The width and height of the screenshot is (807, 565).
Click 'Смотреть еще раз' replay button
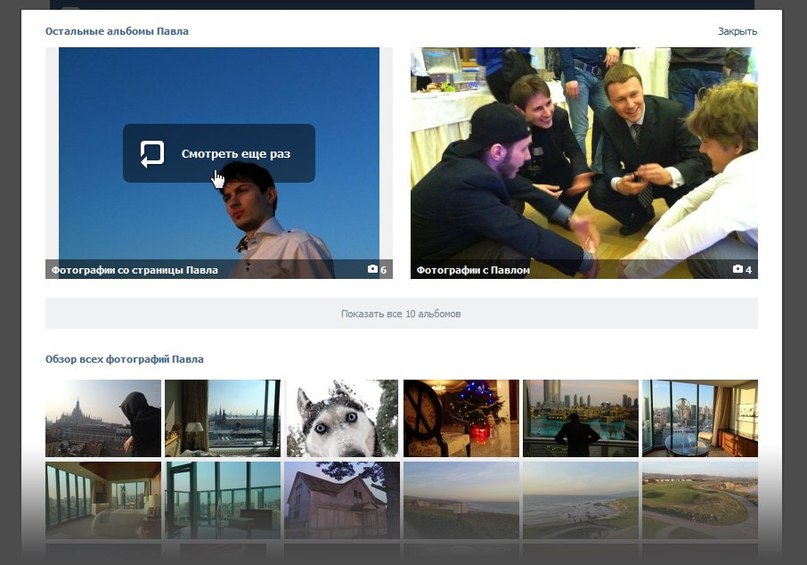click(x=219, y=153)
